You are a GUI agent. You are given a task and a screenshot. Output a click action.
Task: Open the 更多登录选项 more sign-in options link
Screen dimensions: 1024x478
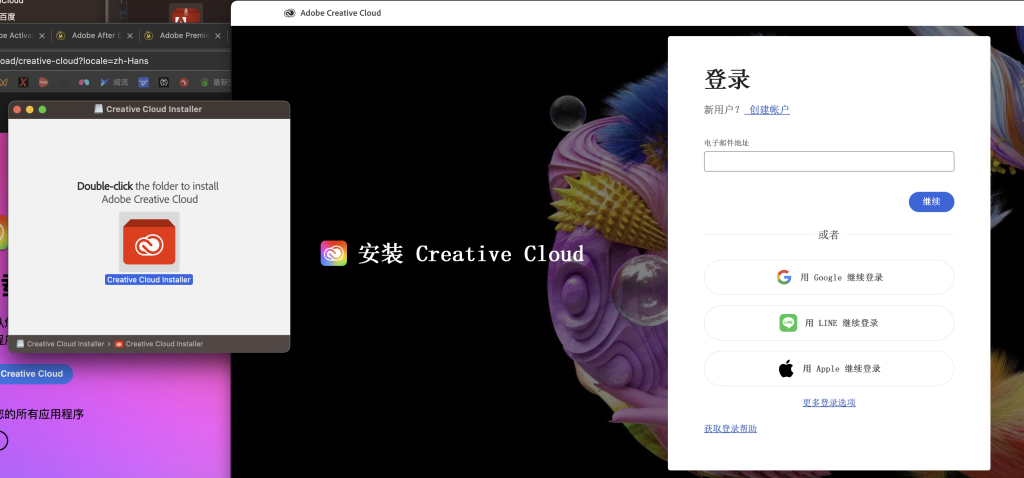coord(829,403)
